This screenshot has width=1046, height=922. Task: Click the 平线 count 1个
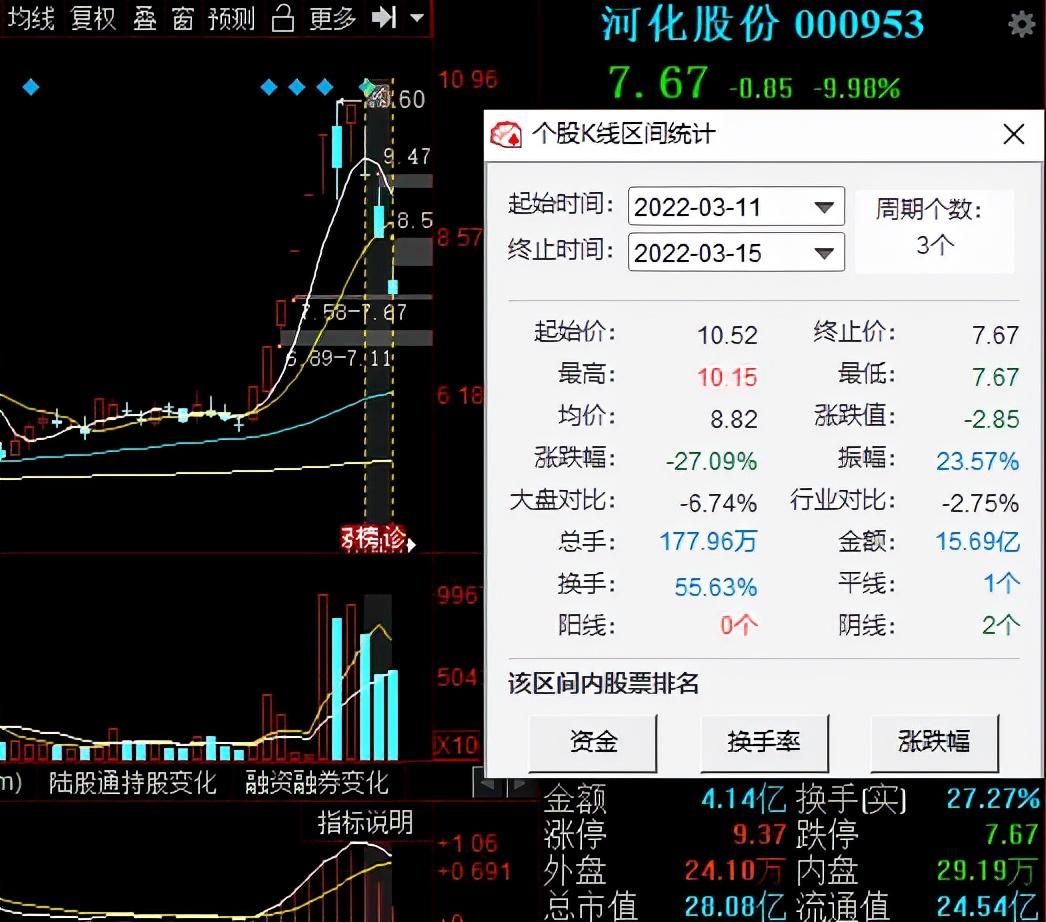(1001, 583)
